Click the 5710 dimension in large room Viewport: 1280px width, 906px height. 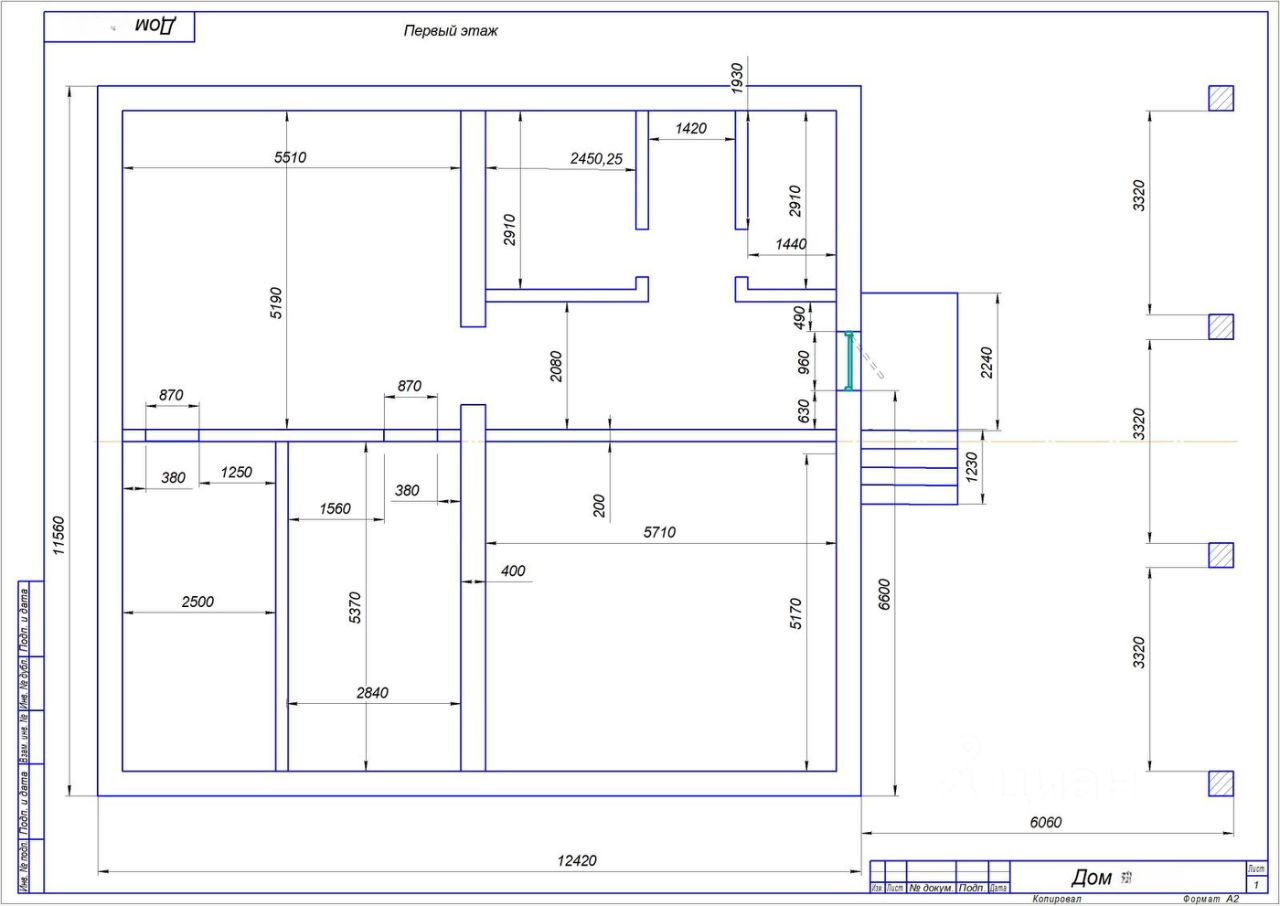(659, 532)
